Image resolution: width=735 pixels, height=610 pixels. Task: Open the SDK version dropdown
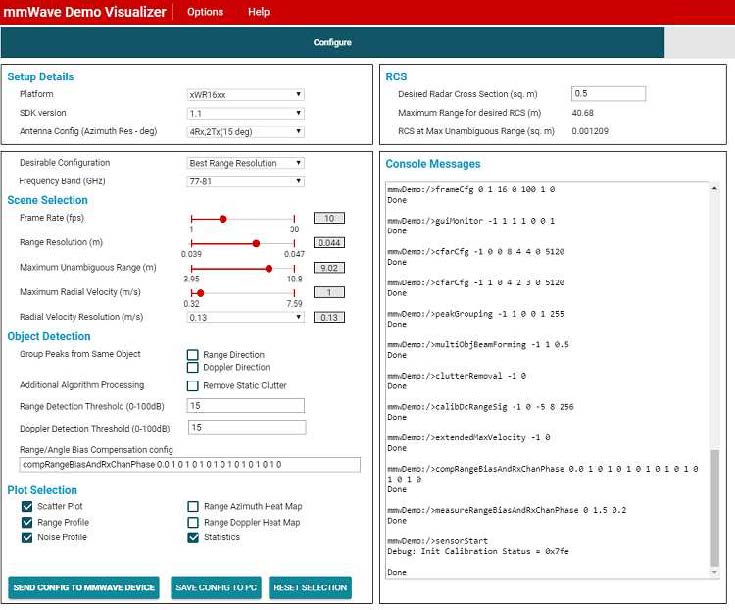[245, 113]
